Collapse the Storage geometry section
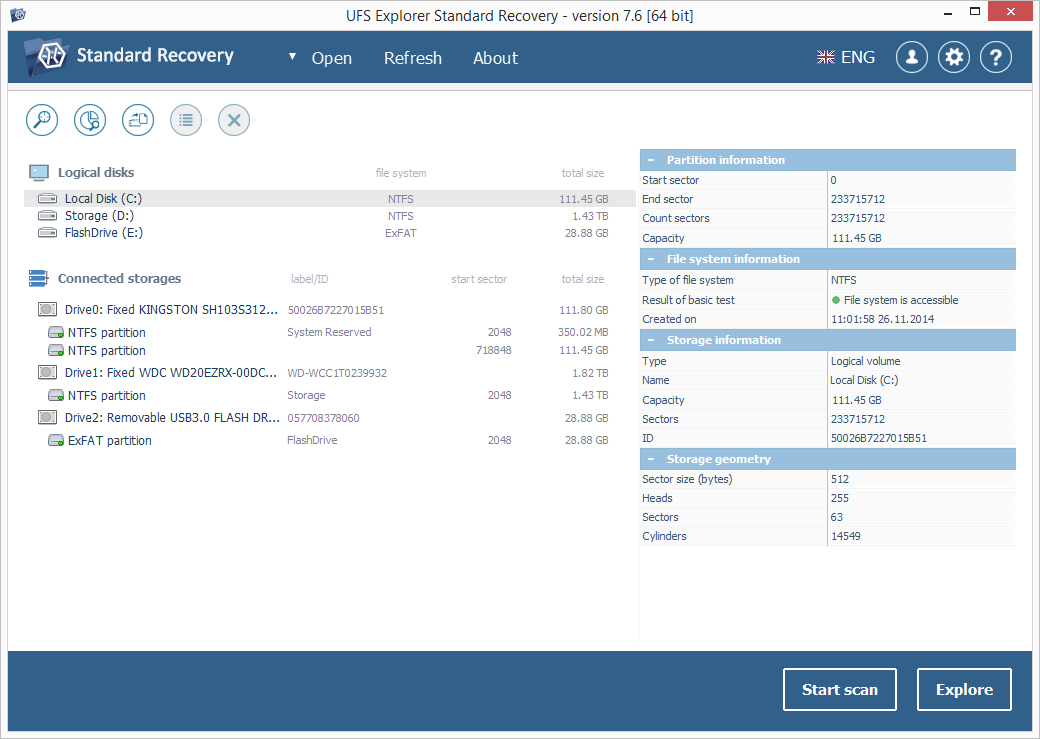This screenshot has width=1040, height=739. (651, 459)
